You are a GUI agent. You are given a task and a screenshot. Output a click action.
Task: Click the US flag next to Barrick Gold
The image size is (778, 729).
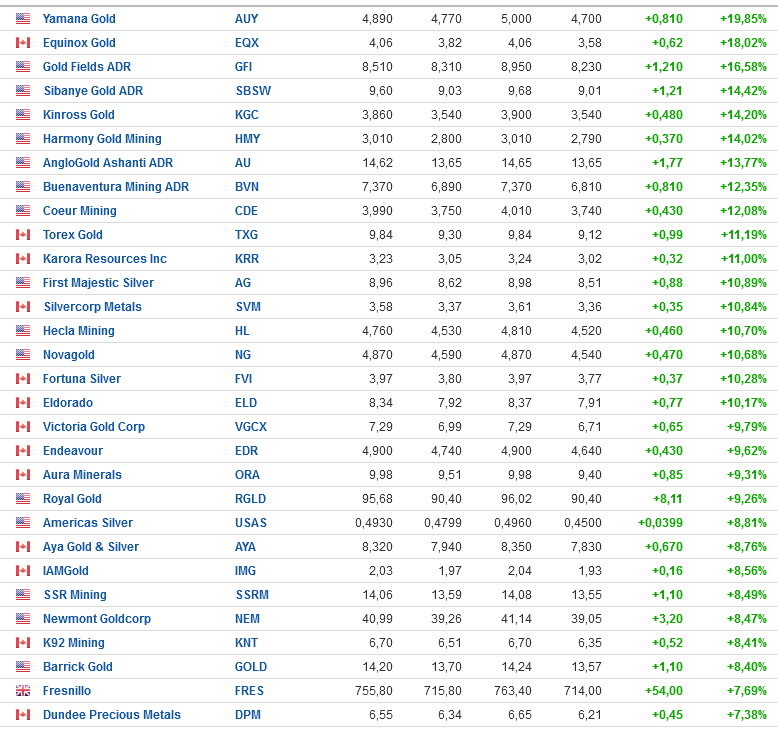[x=23, y=666]
